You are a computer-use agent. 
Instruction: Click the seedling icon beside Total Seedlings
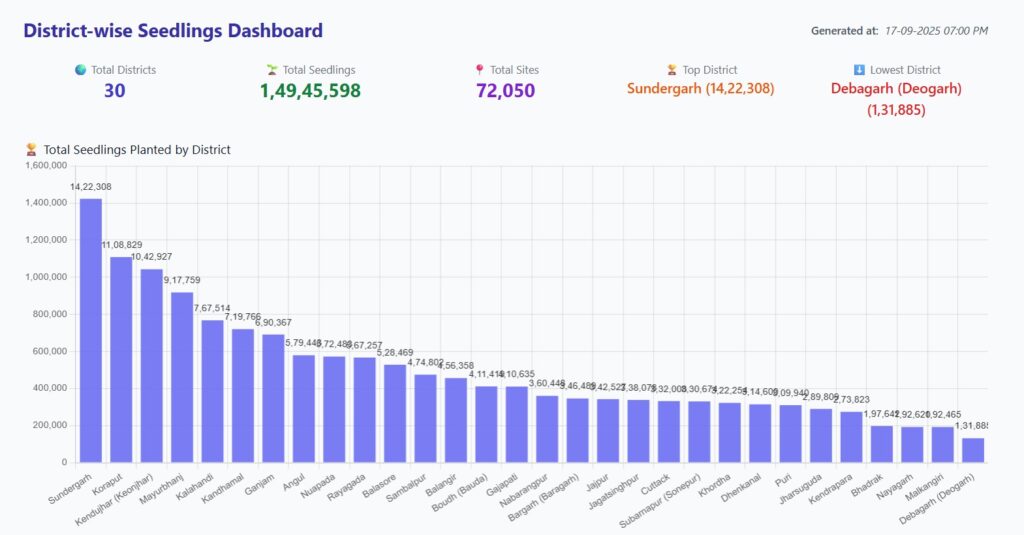tap(272, 70)
